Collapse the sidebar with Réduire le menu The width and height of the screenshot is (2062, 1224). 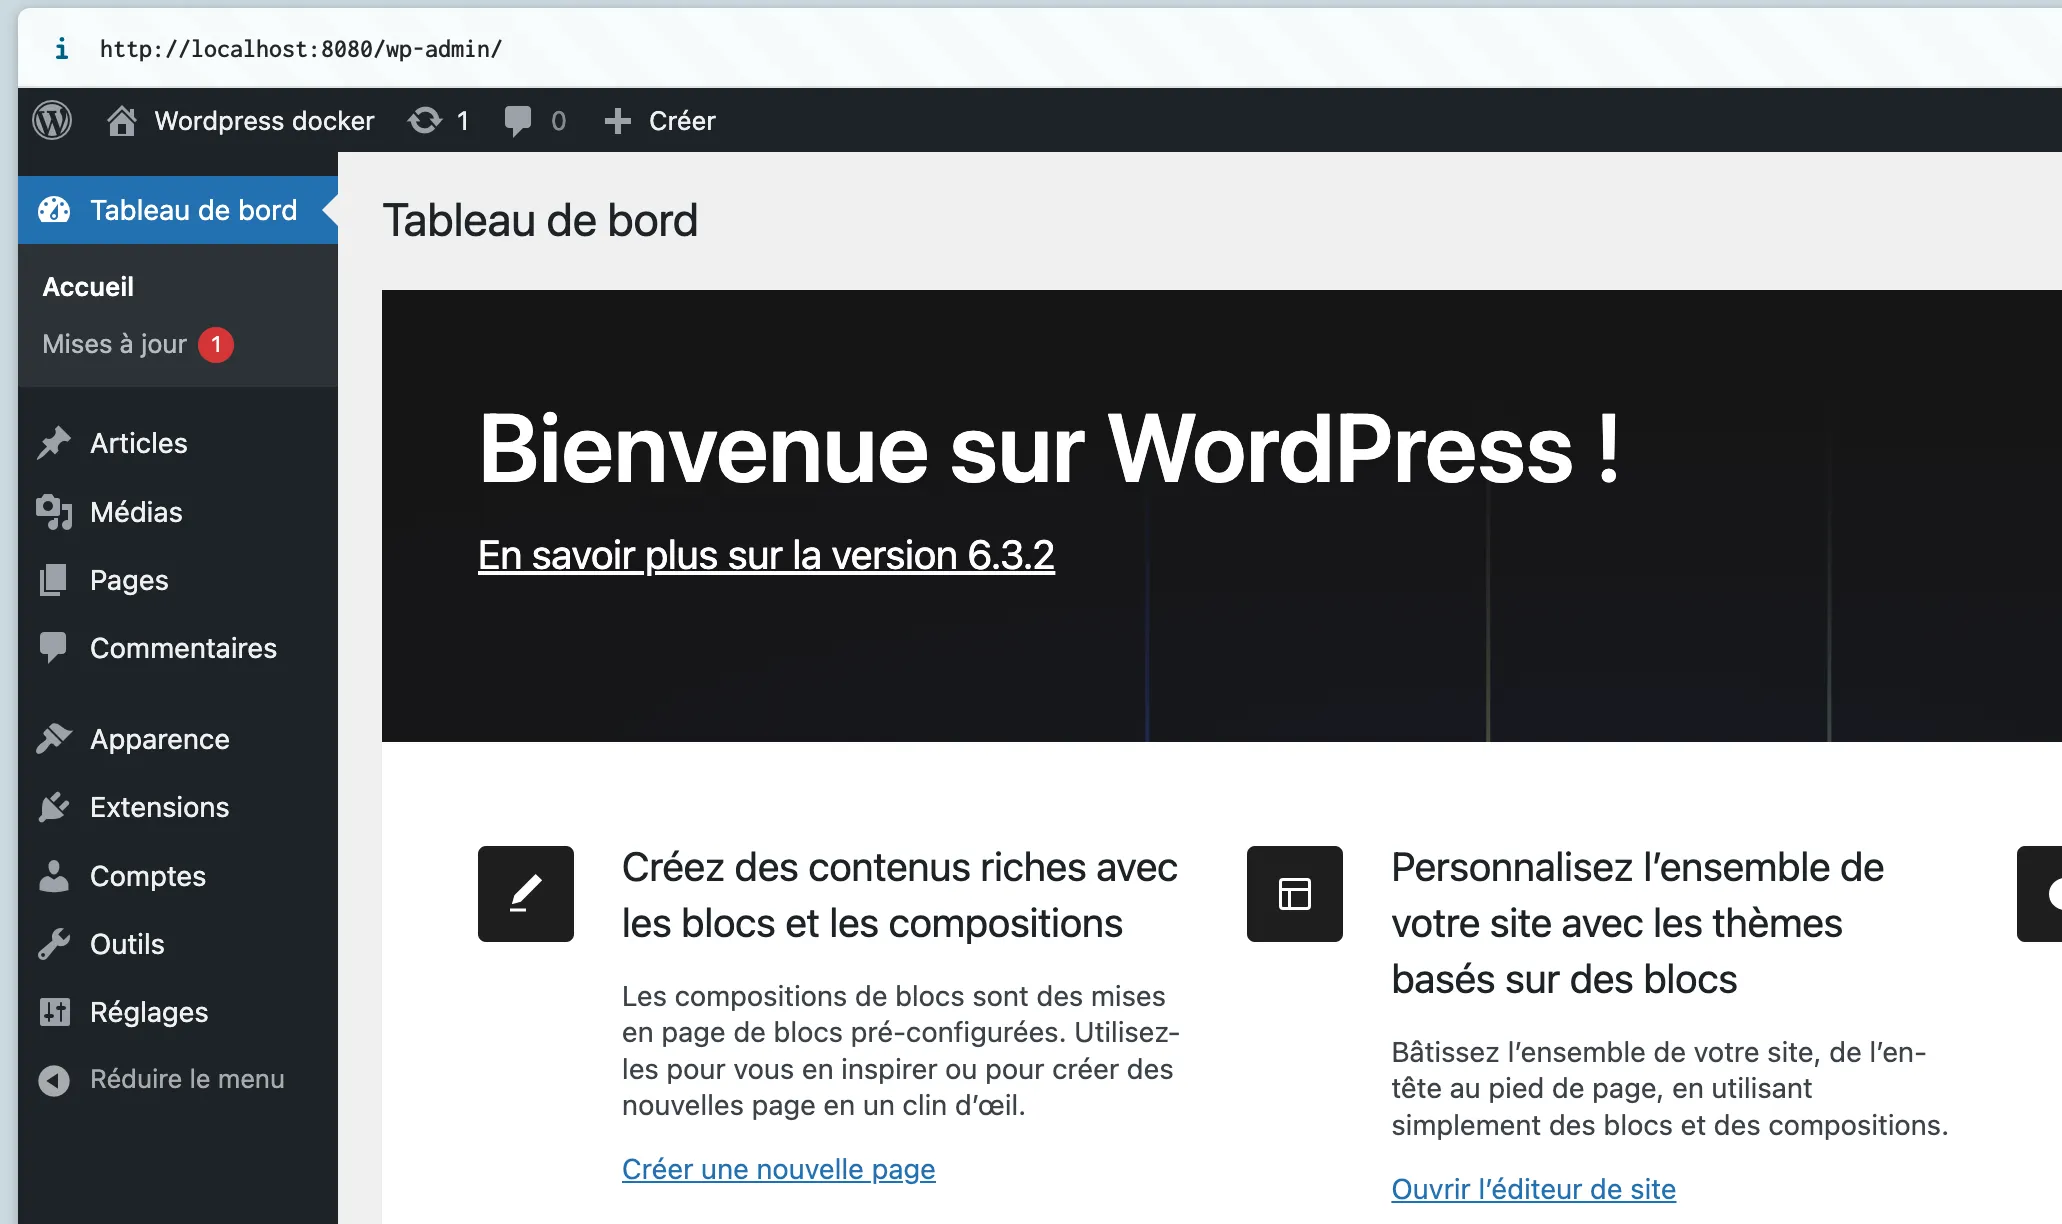click(x=186, y=1079)
